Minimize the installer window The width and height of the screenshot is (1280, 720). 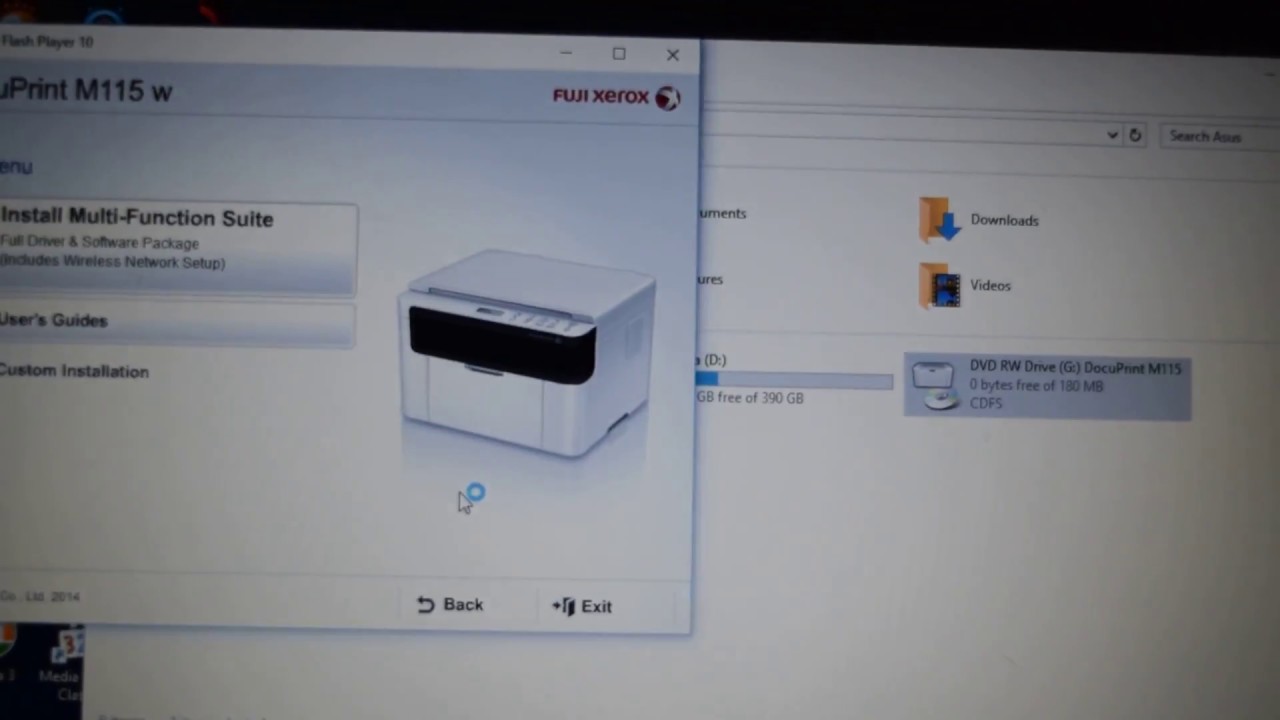coord(566,52)
